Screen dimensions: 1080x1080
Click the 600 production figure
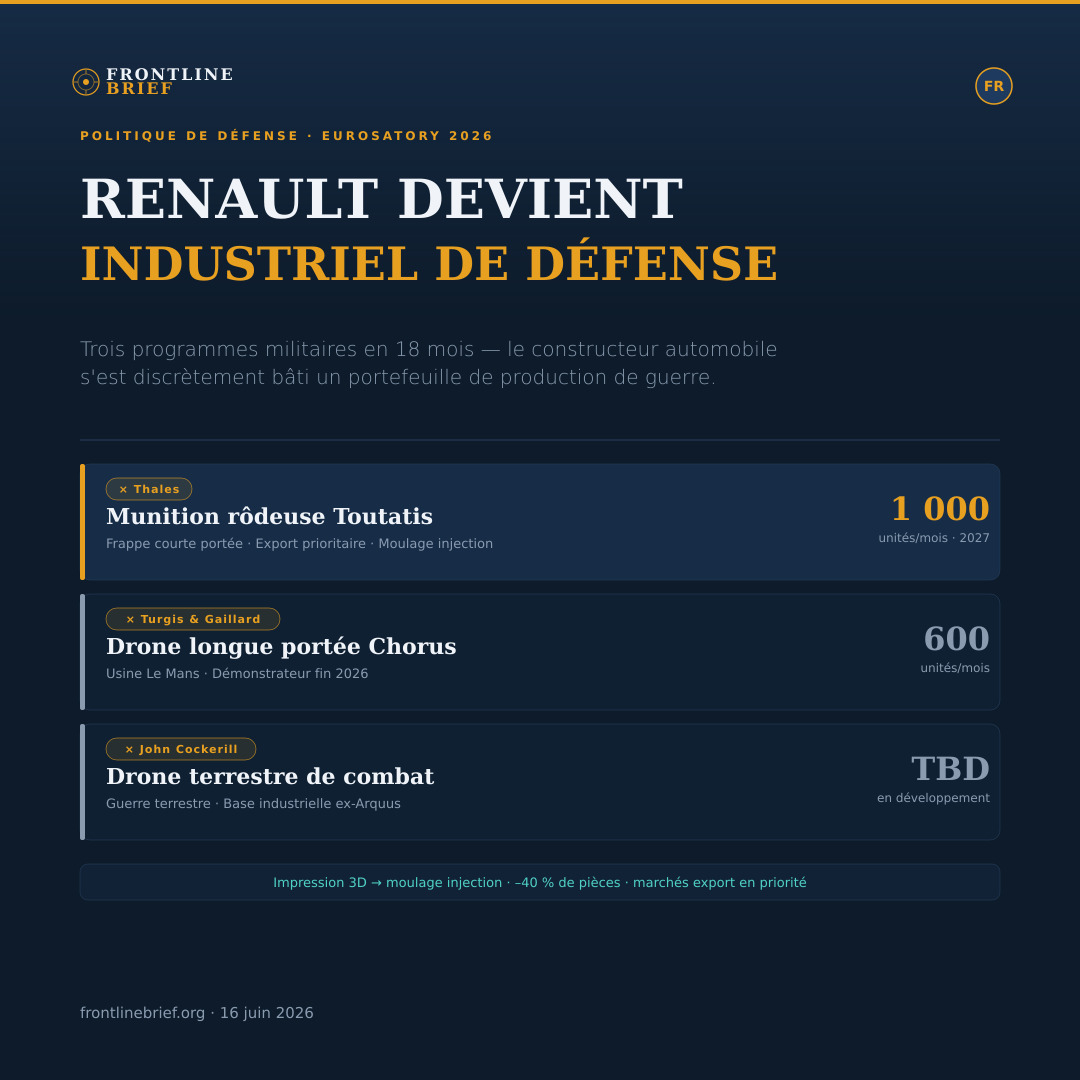[x=957, y=639]
